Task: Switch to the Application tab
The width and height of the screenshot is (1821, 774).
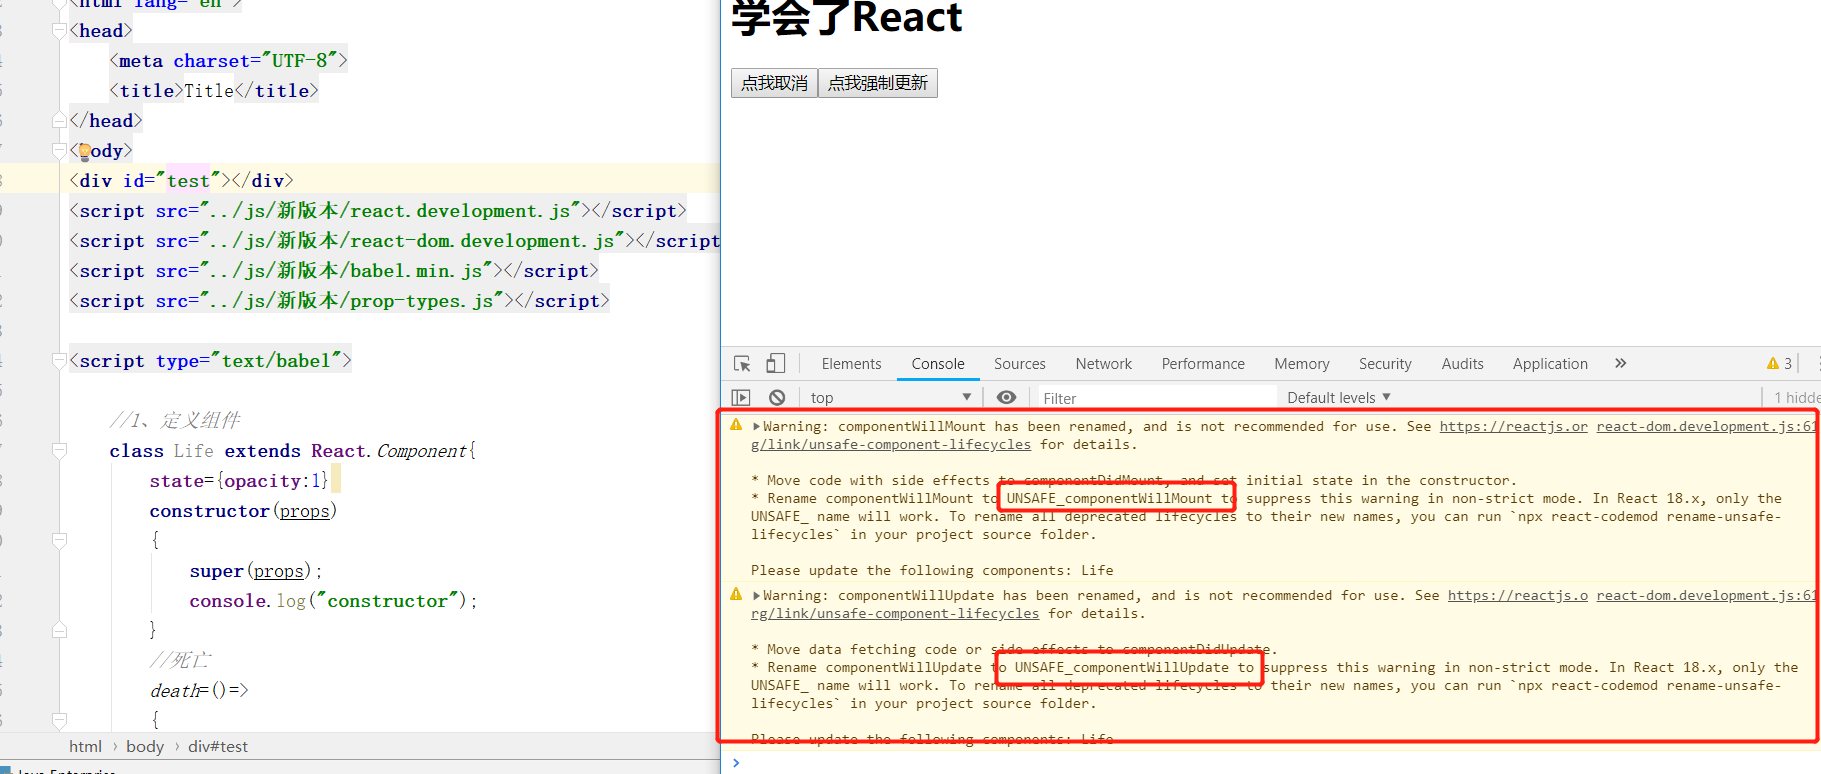Action: (x=1550, y=364)
